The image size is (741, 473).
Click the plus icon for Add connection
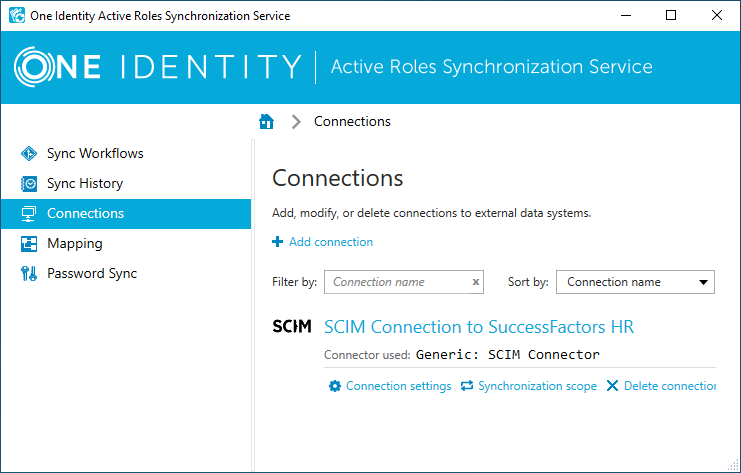pyautogui.click(x=277, y=242)
